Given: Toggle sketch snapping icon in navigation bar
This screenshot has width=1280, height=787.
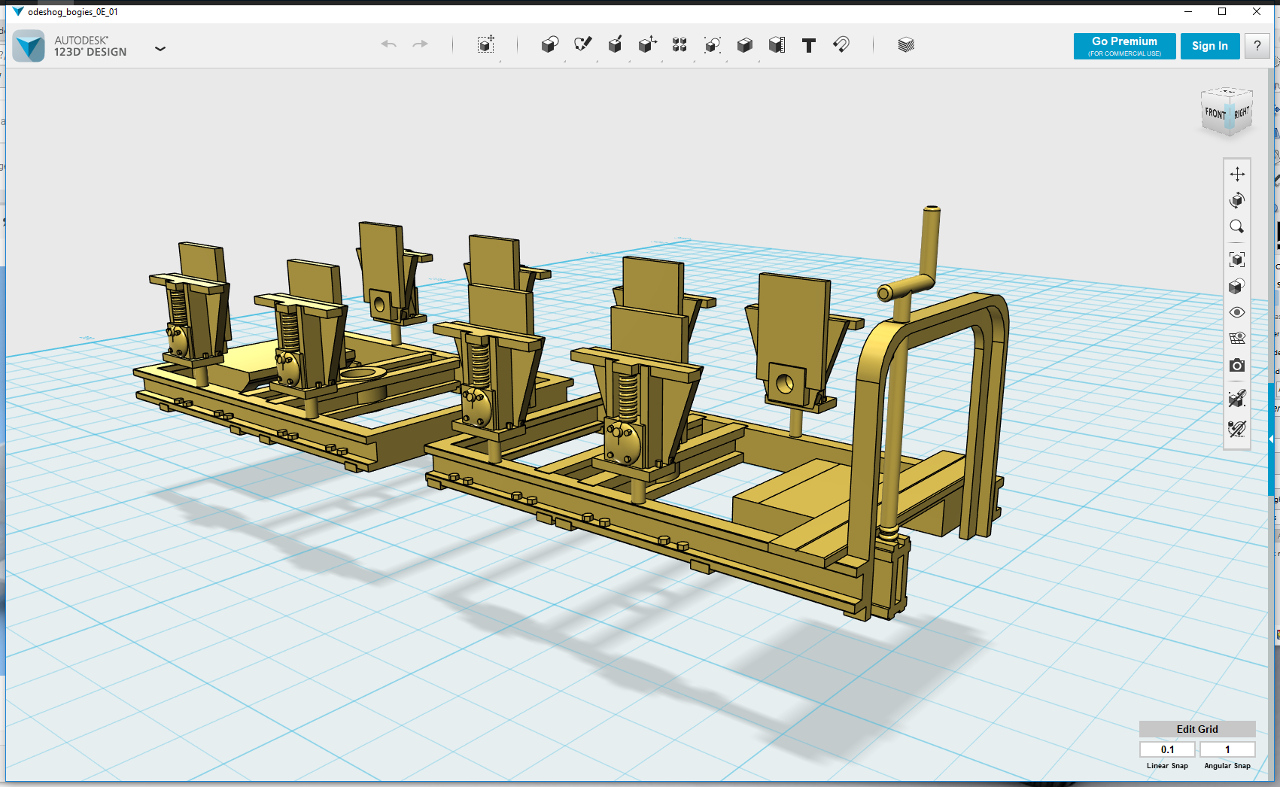Looking at the screenshot, I should [x=1237, y=399].
